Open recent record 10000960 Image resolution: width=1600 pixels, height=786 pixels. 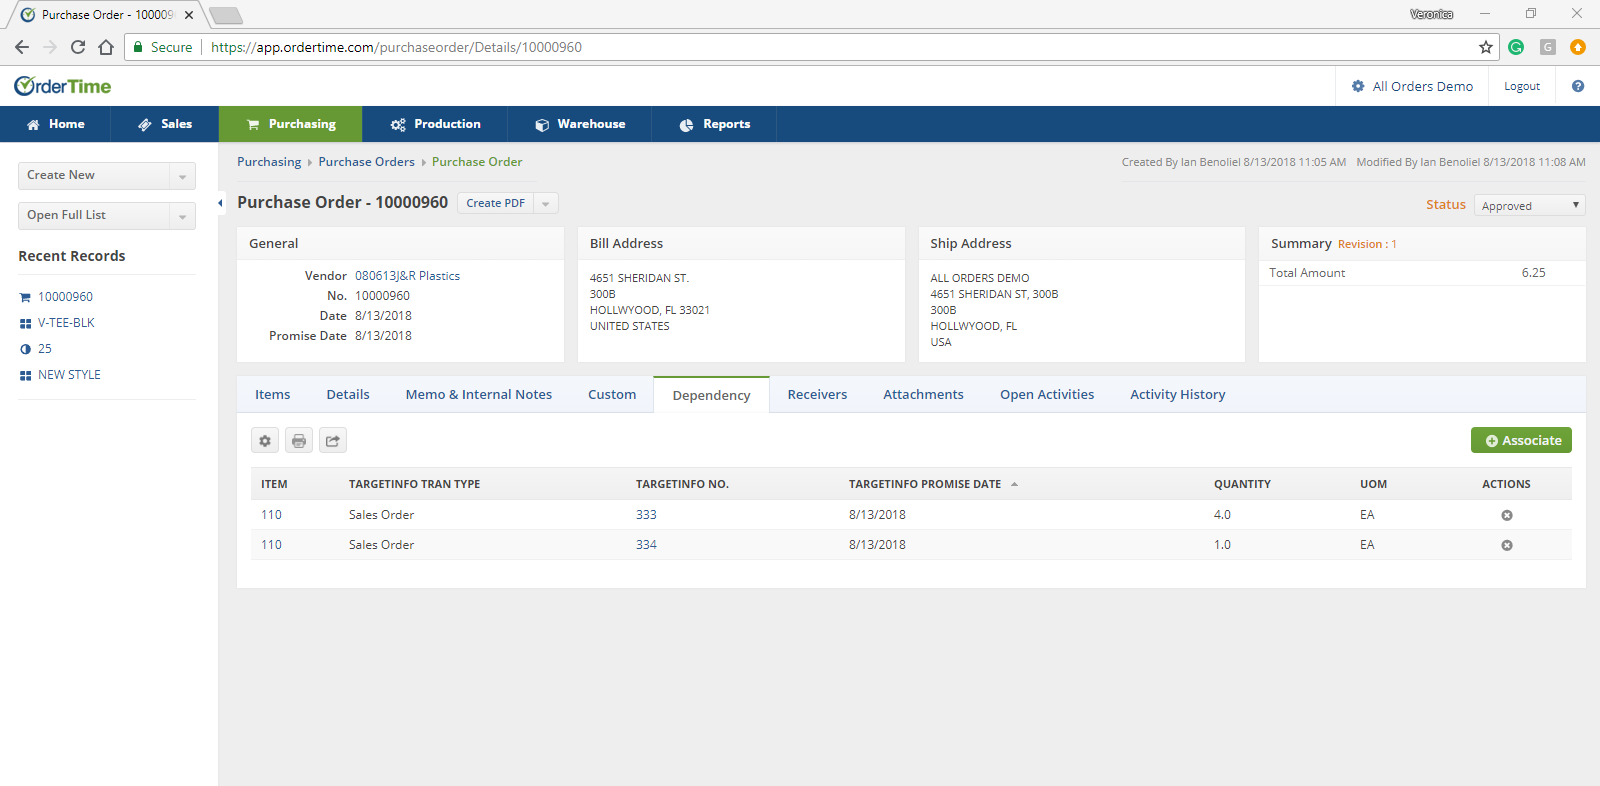[65, 297]
